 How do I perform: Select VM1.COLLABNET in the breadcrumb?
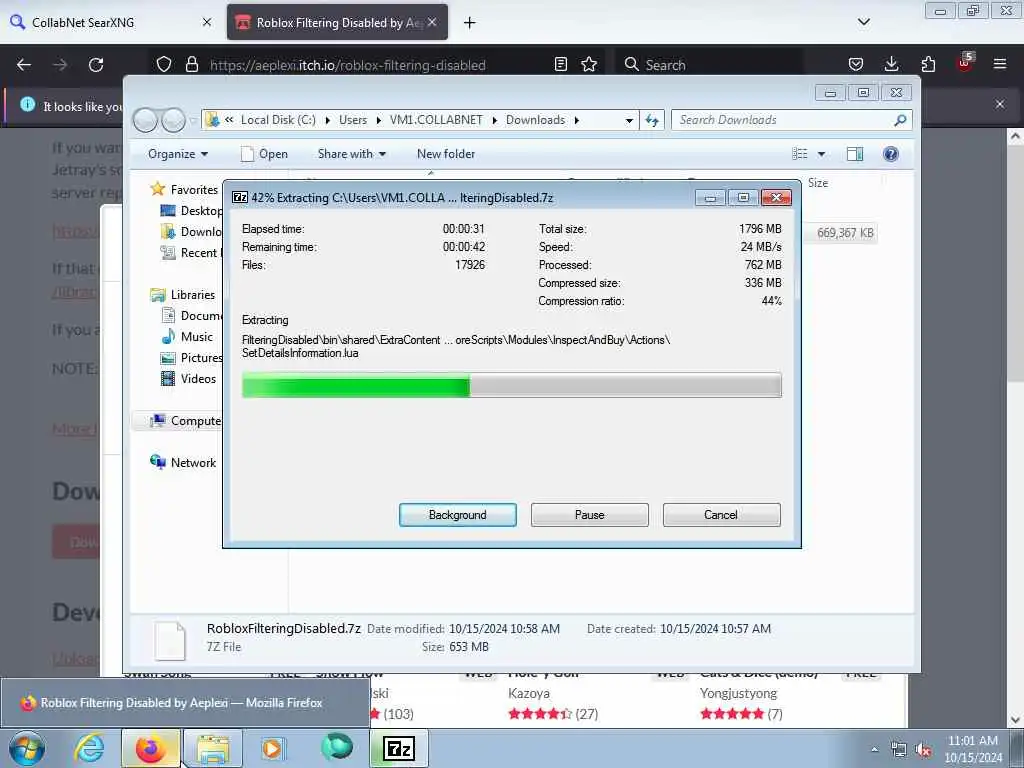pos(436,120)
